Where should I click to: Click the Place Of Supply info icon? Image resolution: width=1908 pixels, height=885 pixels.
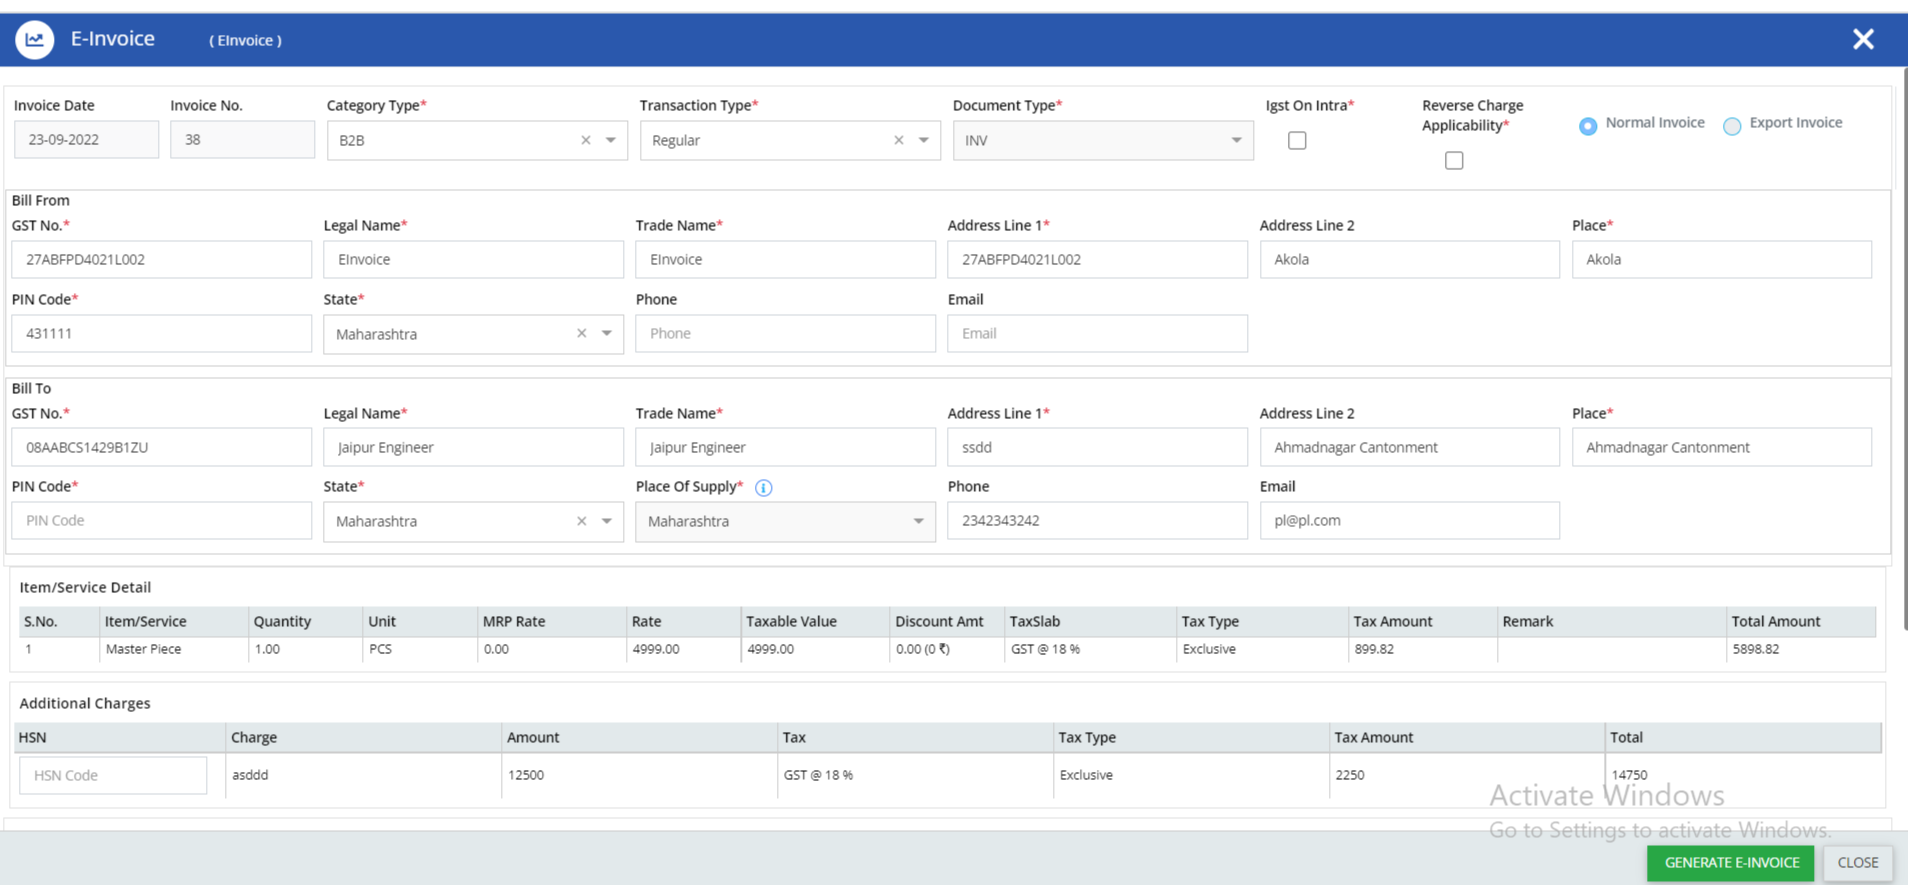click(763, 488)
